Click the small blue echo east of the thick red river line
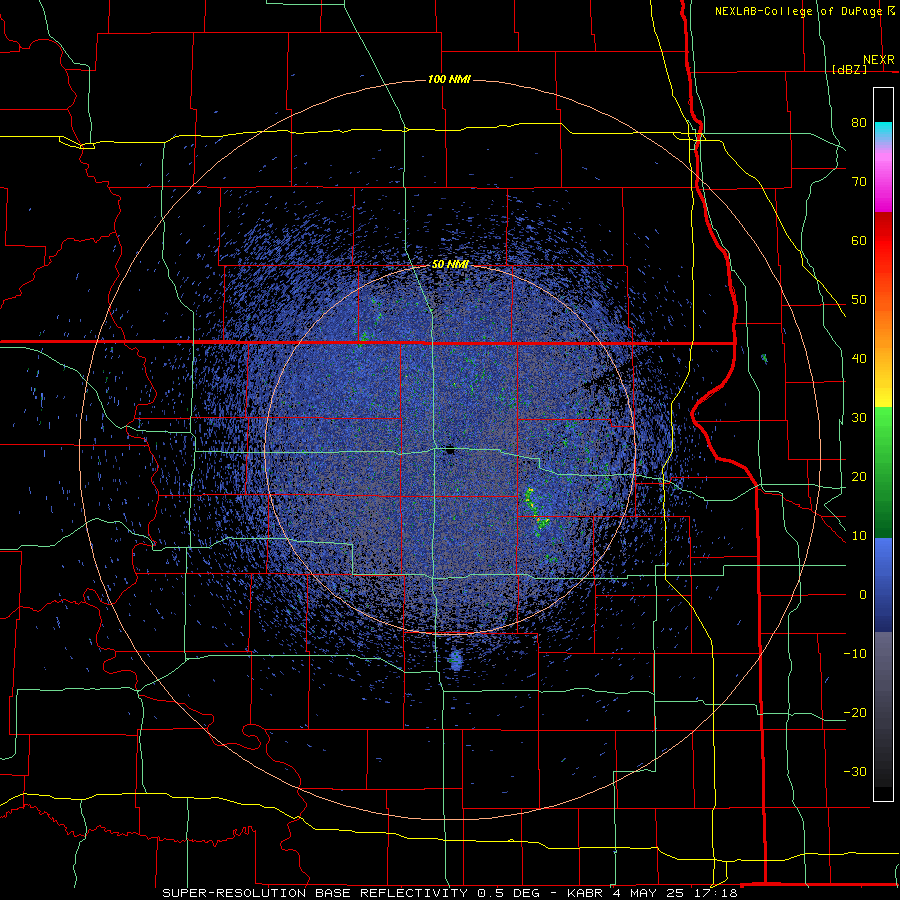900x900 pixels. pyautogui.click(x=764, y=358)
